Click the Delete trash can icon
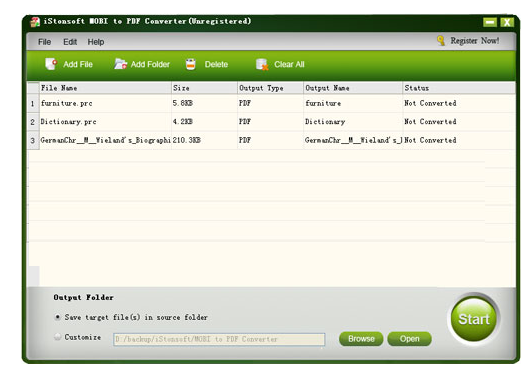This screenshot has width=530, height=371. pos(191,64)
